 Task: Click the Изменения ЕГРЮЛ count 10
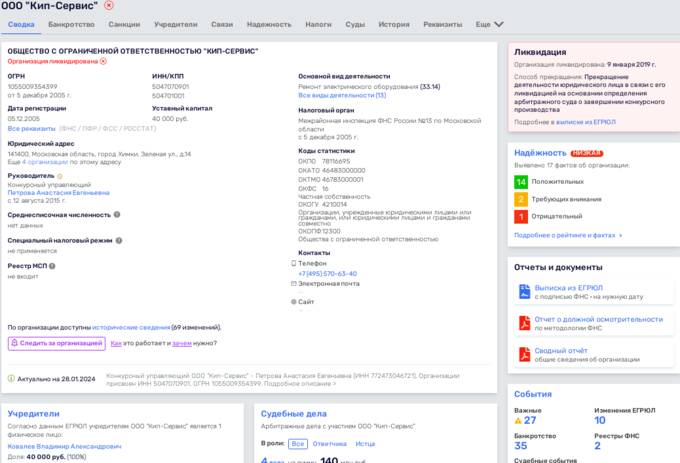point(599,420)
